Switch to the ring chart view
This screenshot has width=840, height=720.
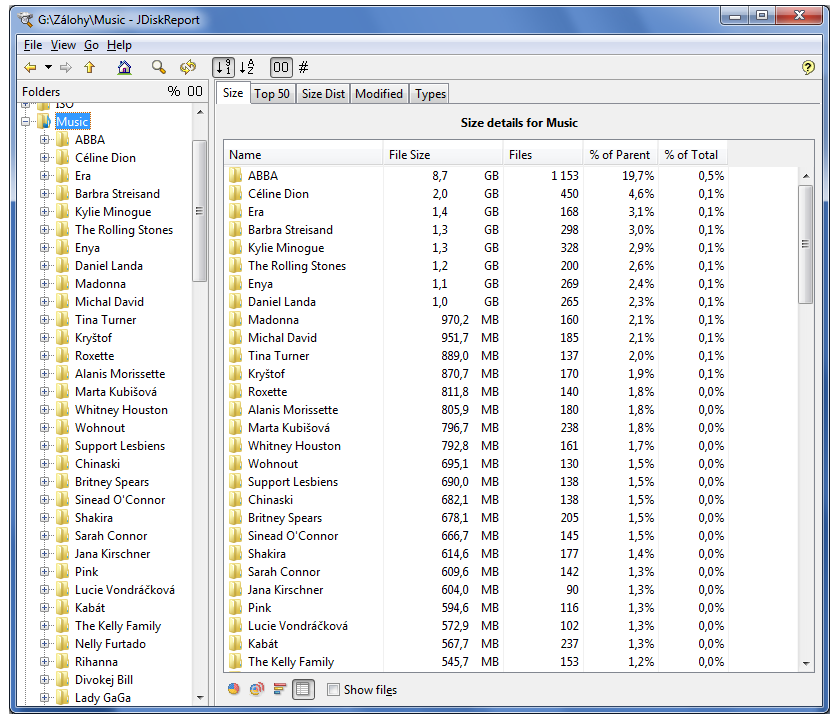pos(257,689)
